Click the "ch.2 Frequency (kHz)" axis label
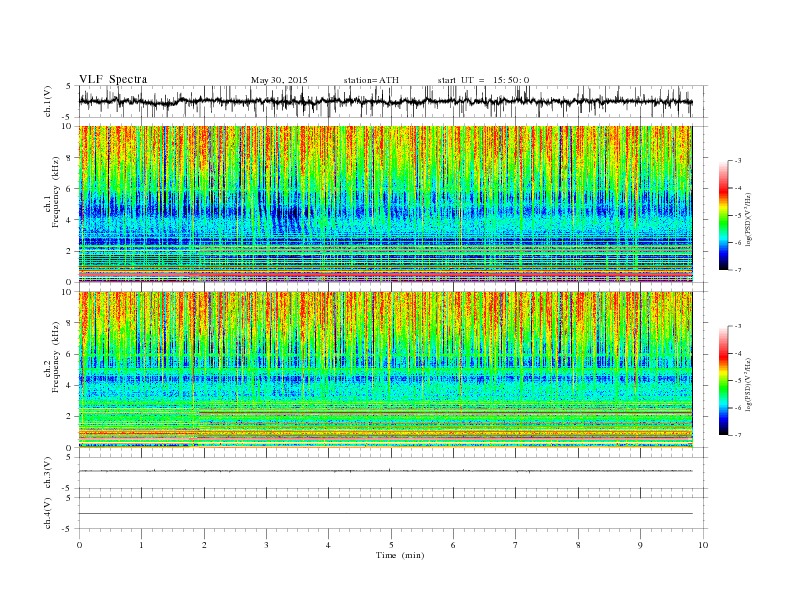 pos(52,357)
